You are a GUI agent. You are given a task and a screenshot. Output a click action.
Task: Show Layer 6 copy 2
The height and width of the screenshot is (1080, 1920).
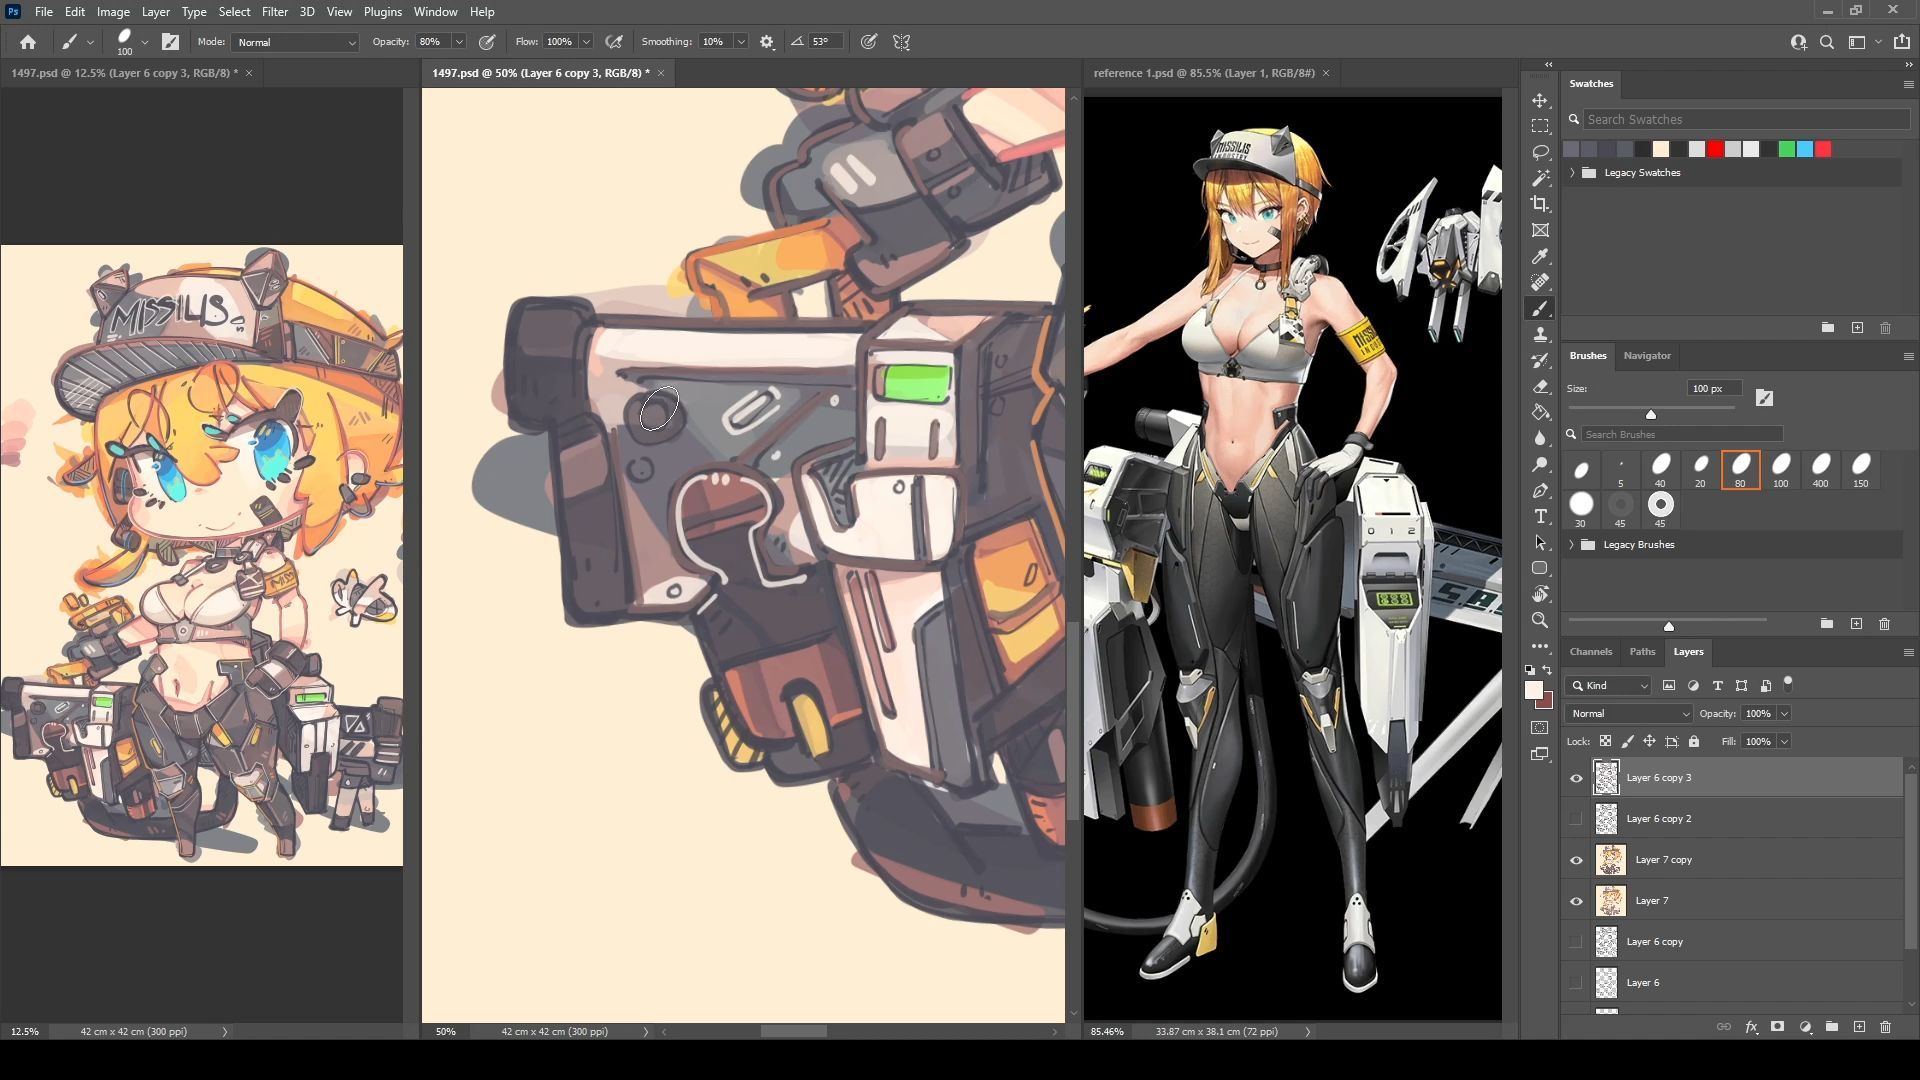[x=1576, y=819]
